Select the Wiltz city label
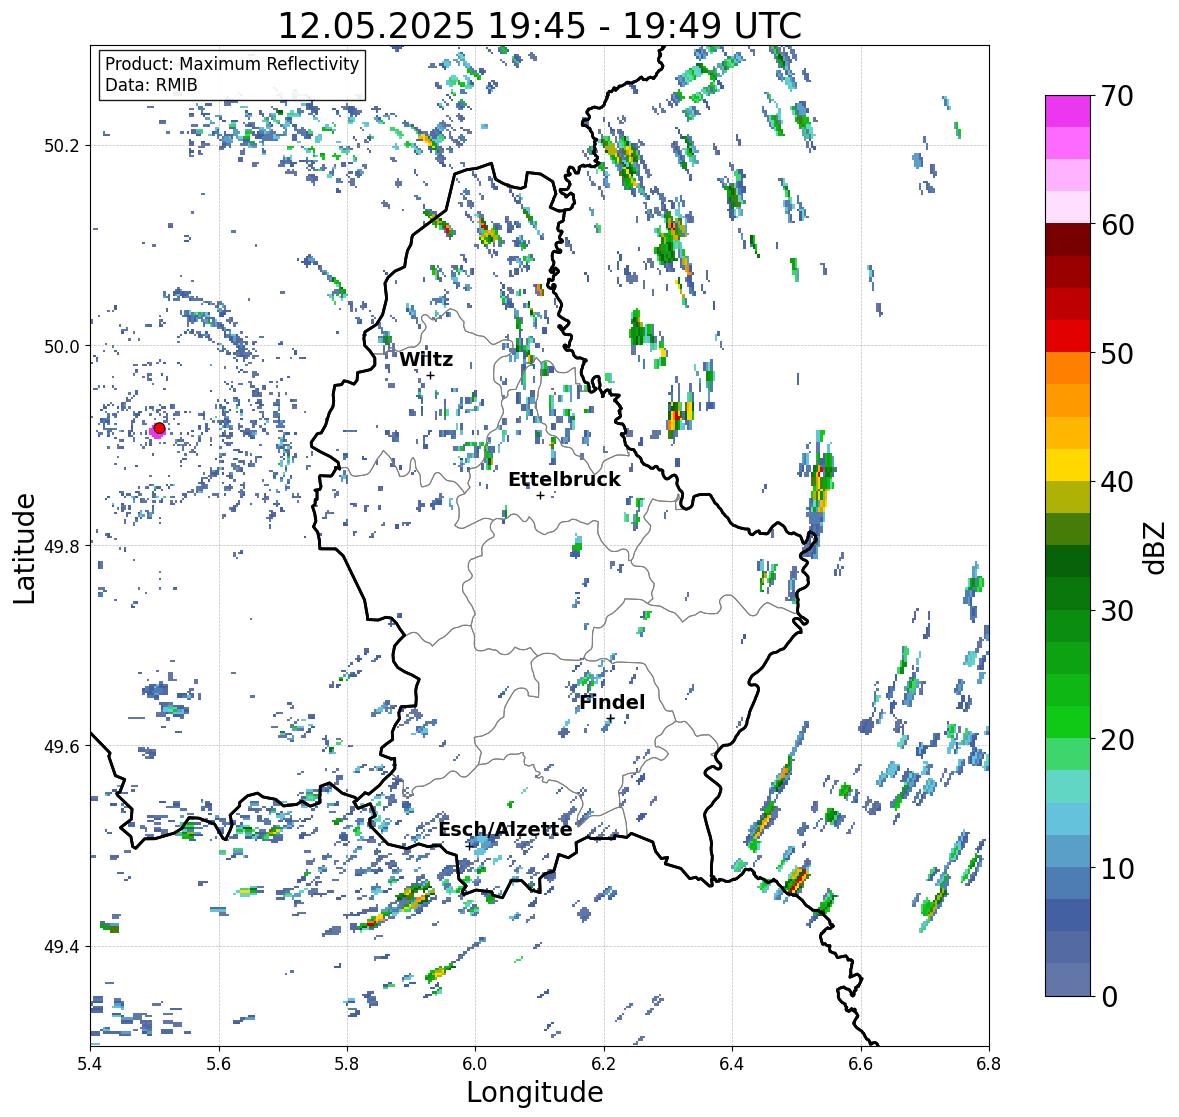The height and width of the screenshot is (1117, 1179). click(x=426, y=359)
